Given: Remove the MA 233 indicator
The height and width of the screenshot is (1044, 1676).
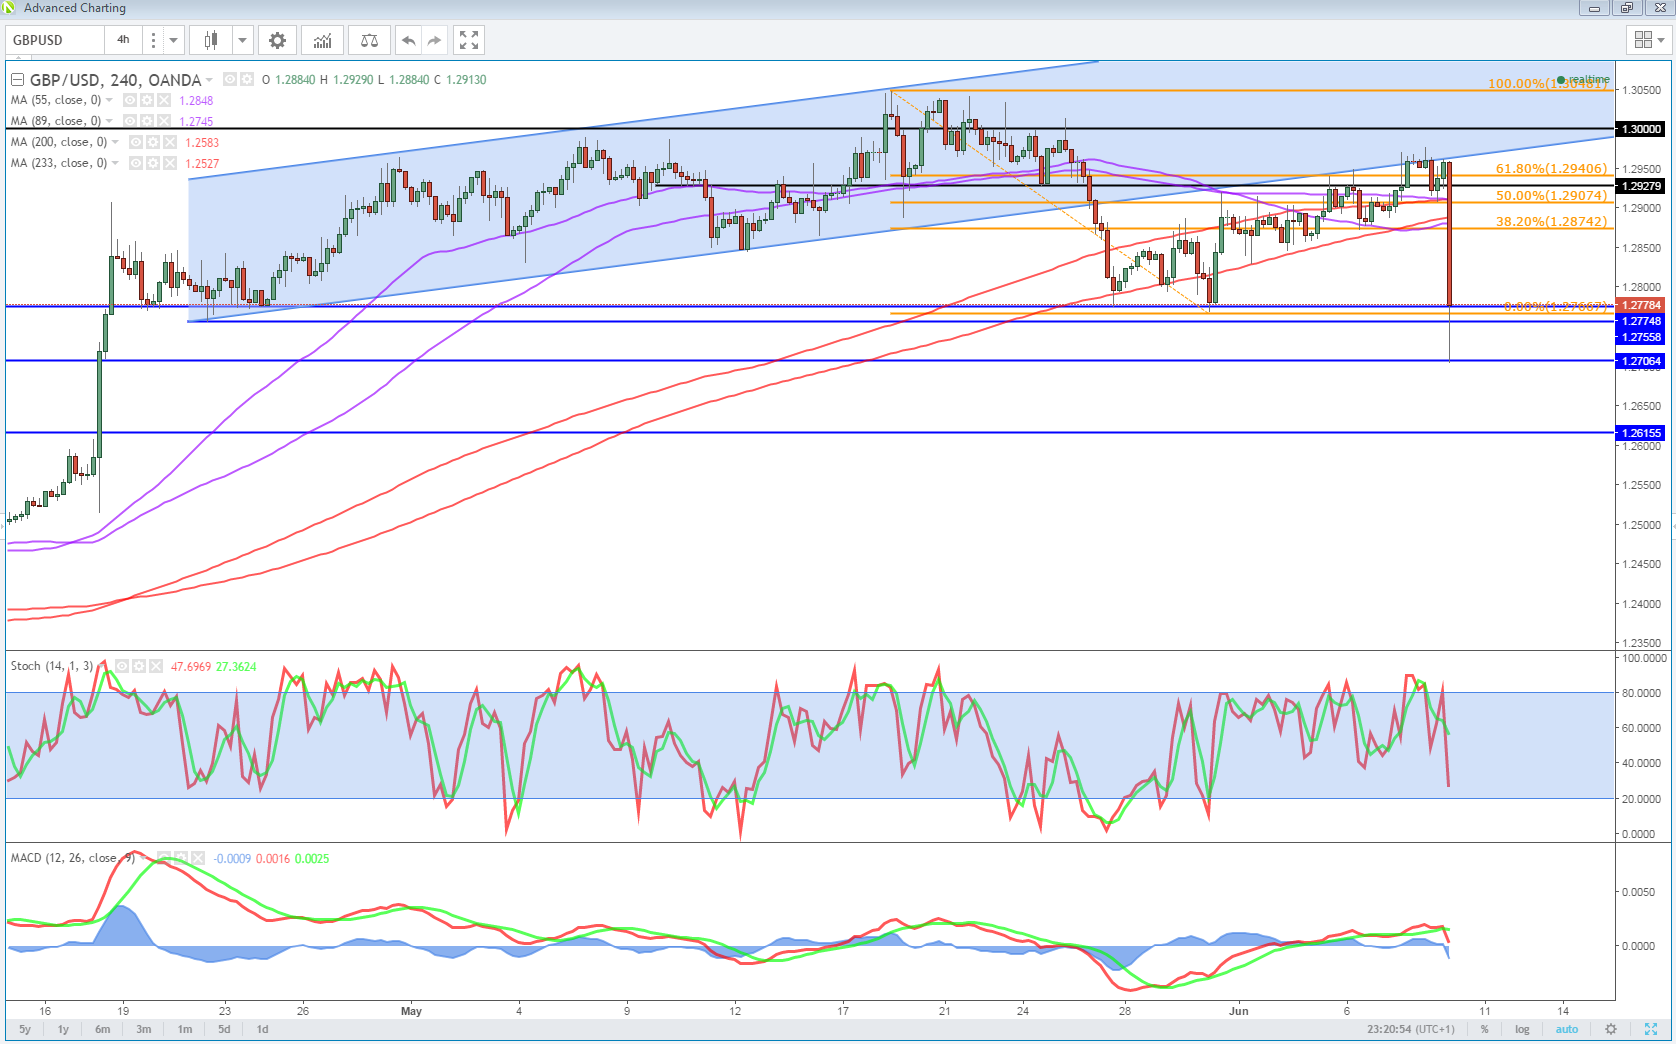Looking at the screenshot, I should pos(170,163).
